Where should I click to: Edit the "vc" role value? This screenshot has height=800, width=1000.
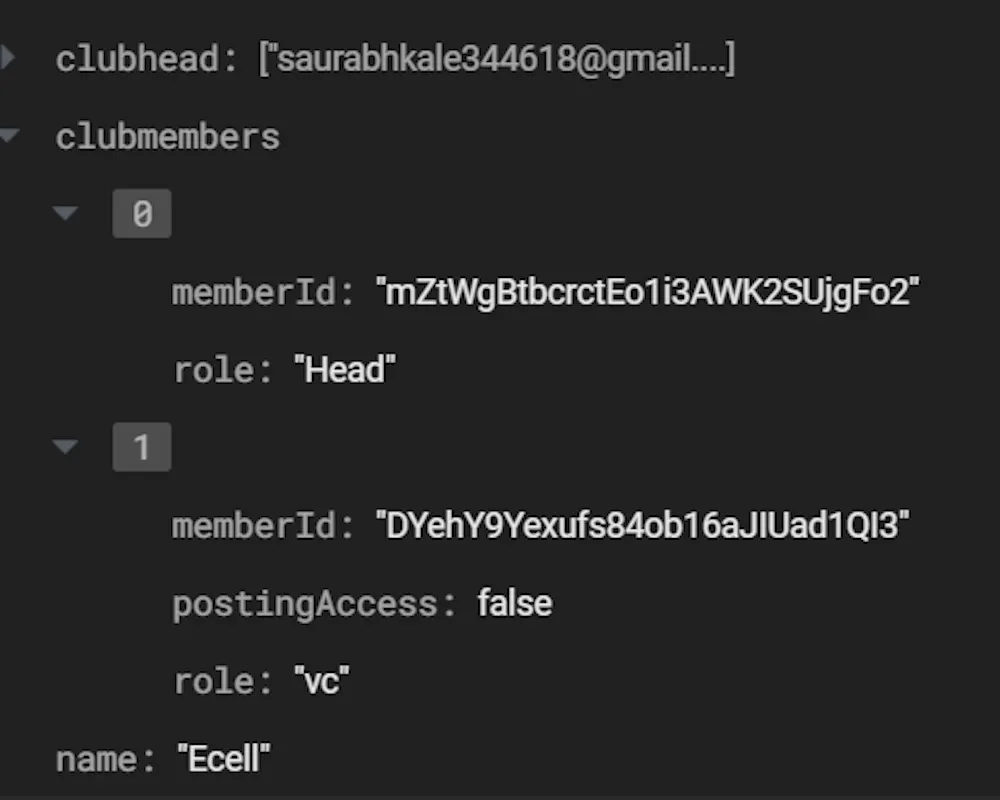(x=322, y=682)
